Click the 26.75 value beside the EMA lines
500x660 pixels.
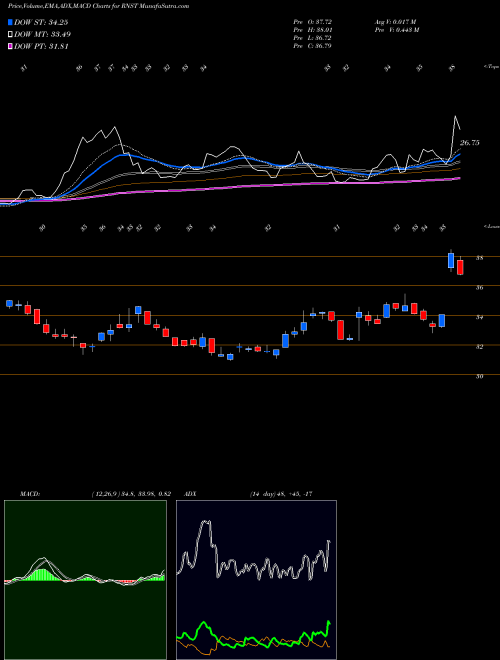(470, 143)
